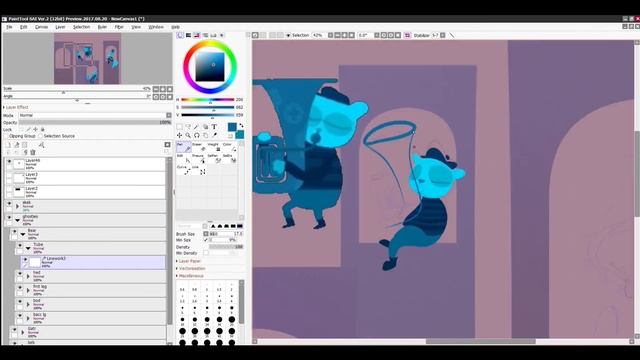
Task: Toggle the Selection visibility checkbox in toolbar
Action: (288, 36)
